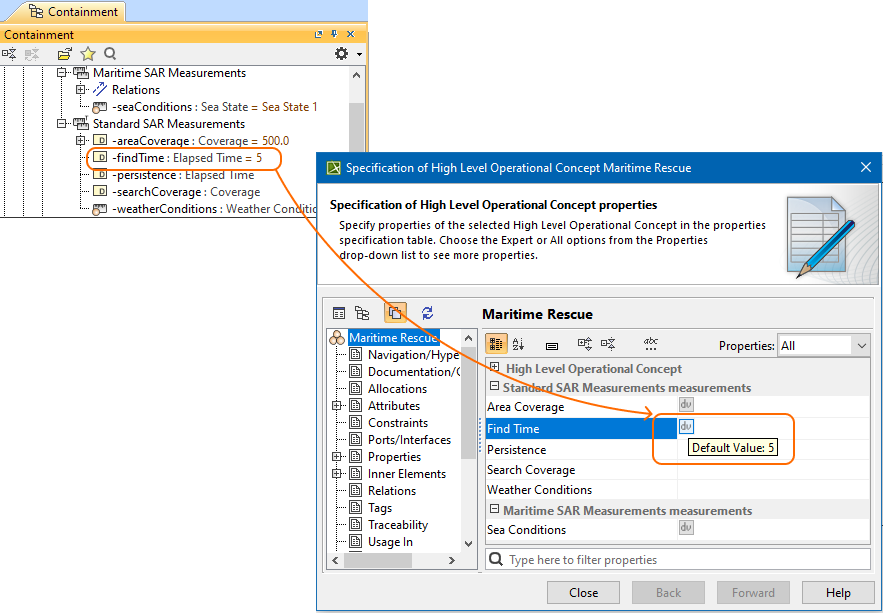Close the Containment panel
The height and width of the screenshot is (613, 883).
coord(351,34)
